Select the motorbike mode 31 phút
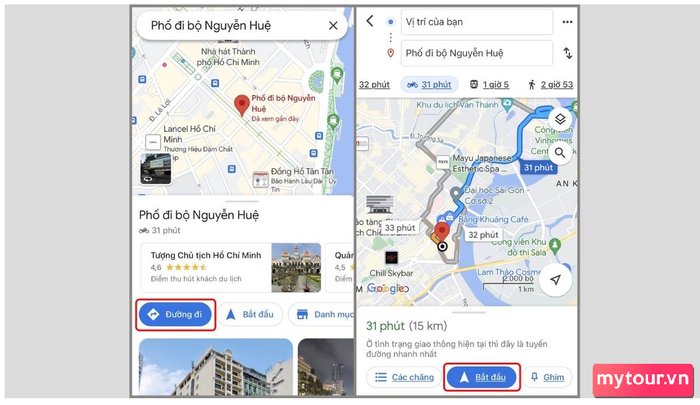This screenshot has width=700, height=405. (429, 84)
